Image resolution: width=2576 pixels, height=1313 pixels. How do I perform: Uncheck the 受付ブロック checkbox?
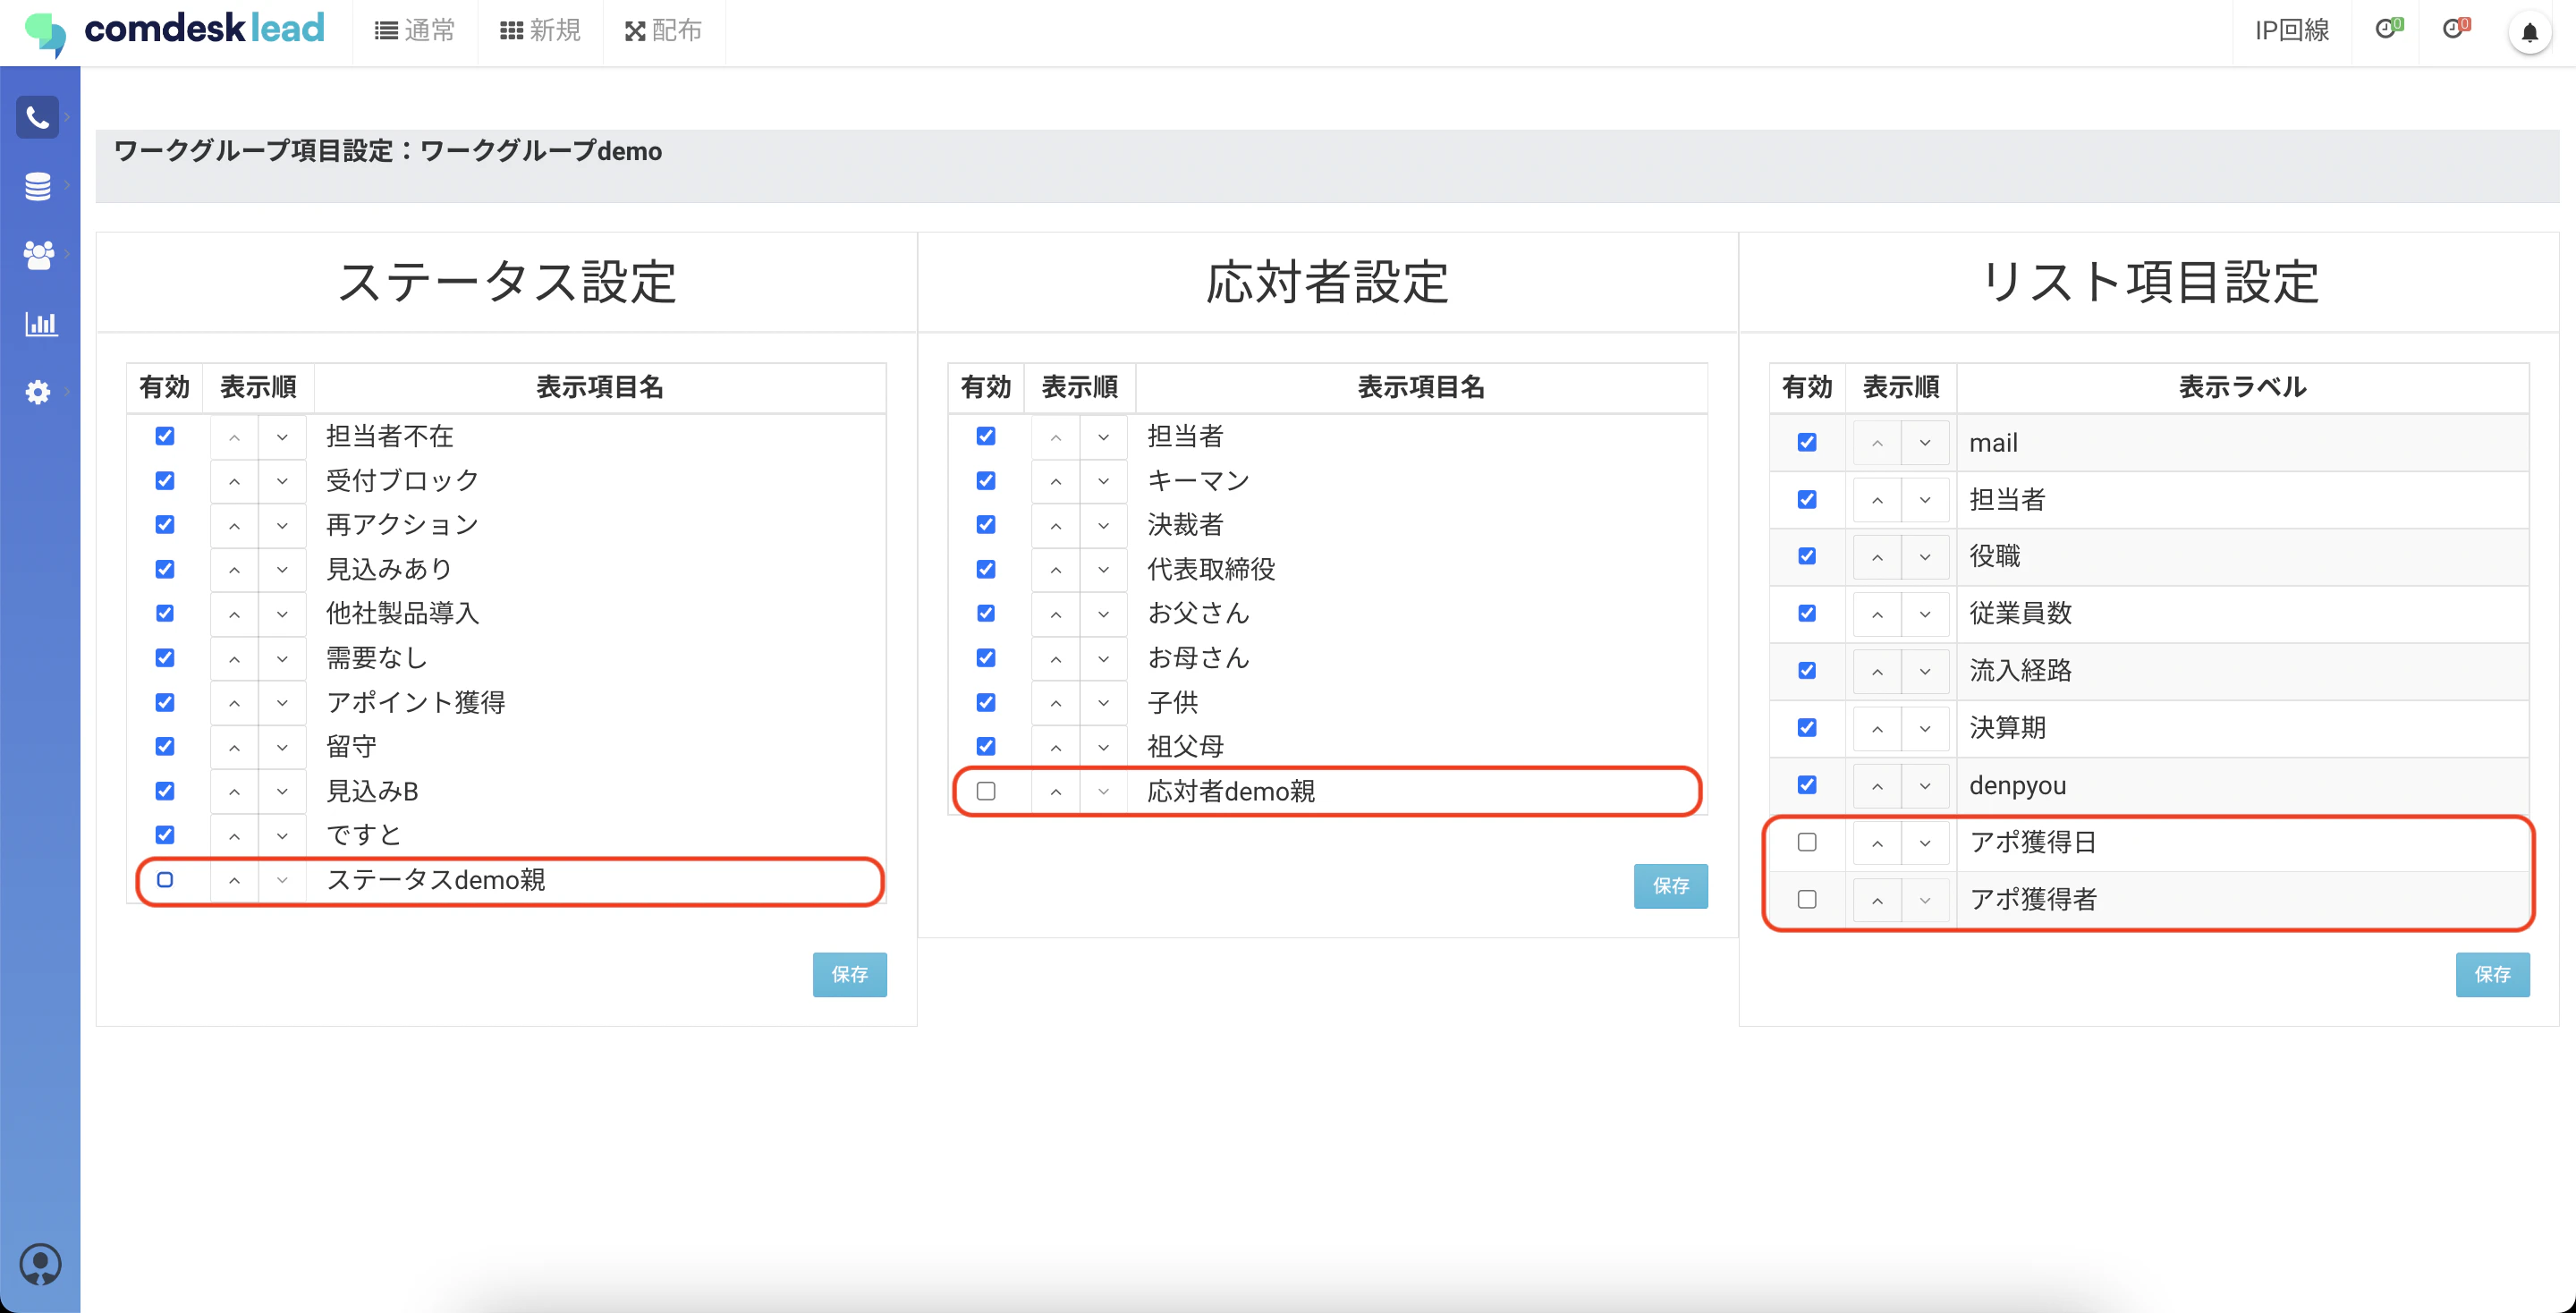pyautogui.click(x=165, y=481)
